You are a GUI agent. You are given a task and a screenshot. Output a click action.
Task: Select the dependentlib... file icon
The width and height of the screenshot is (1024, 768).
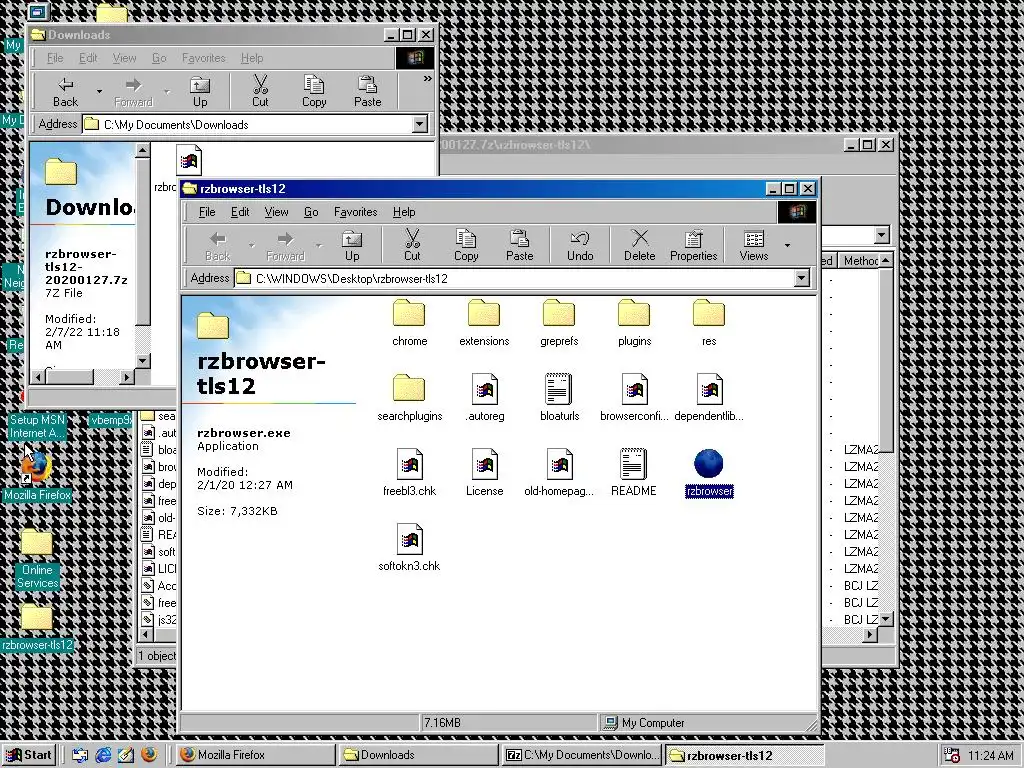709,389
